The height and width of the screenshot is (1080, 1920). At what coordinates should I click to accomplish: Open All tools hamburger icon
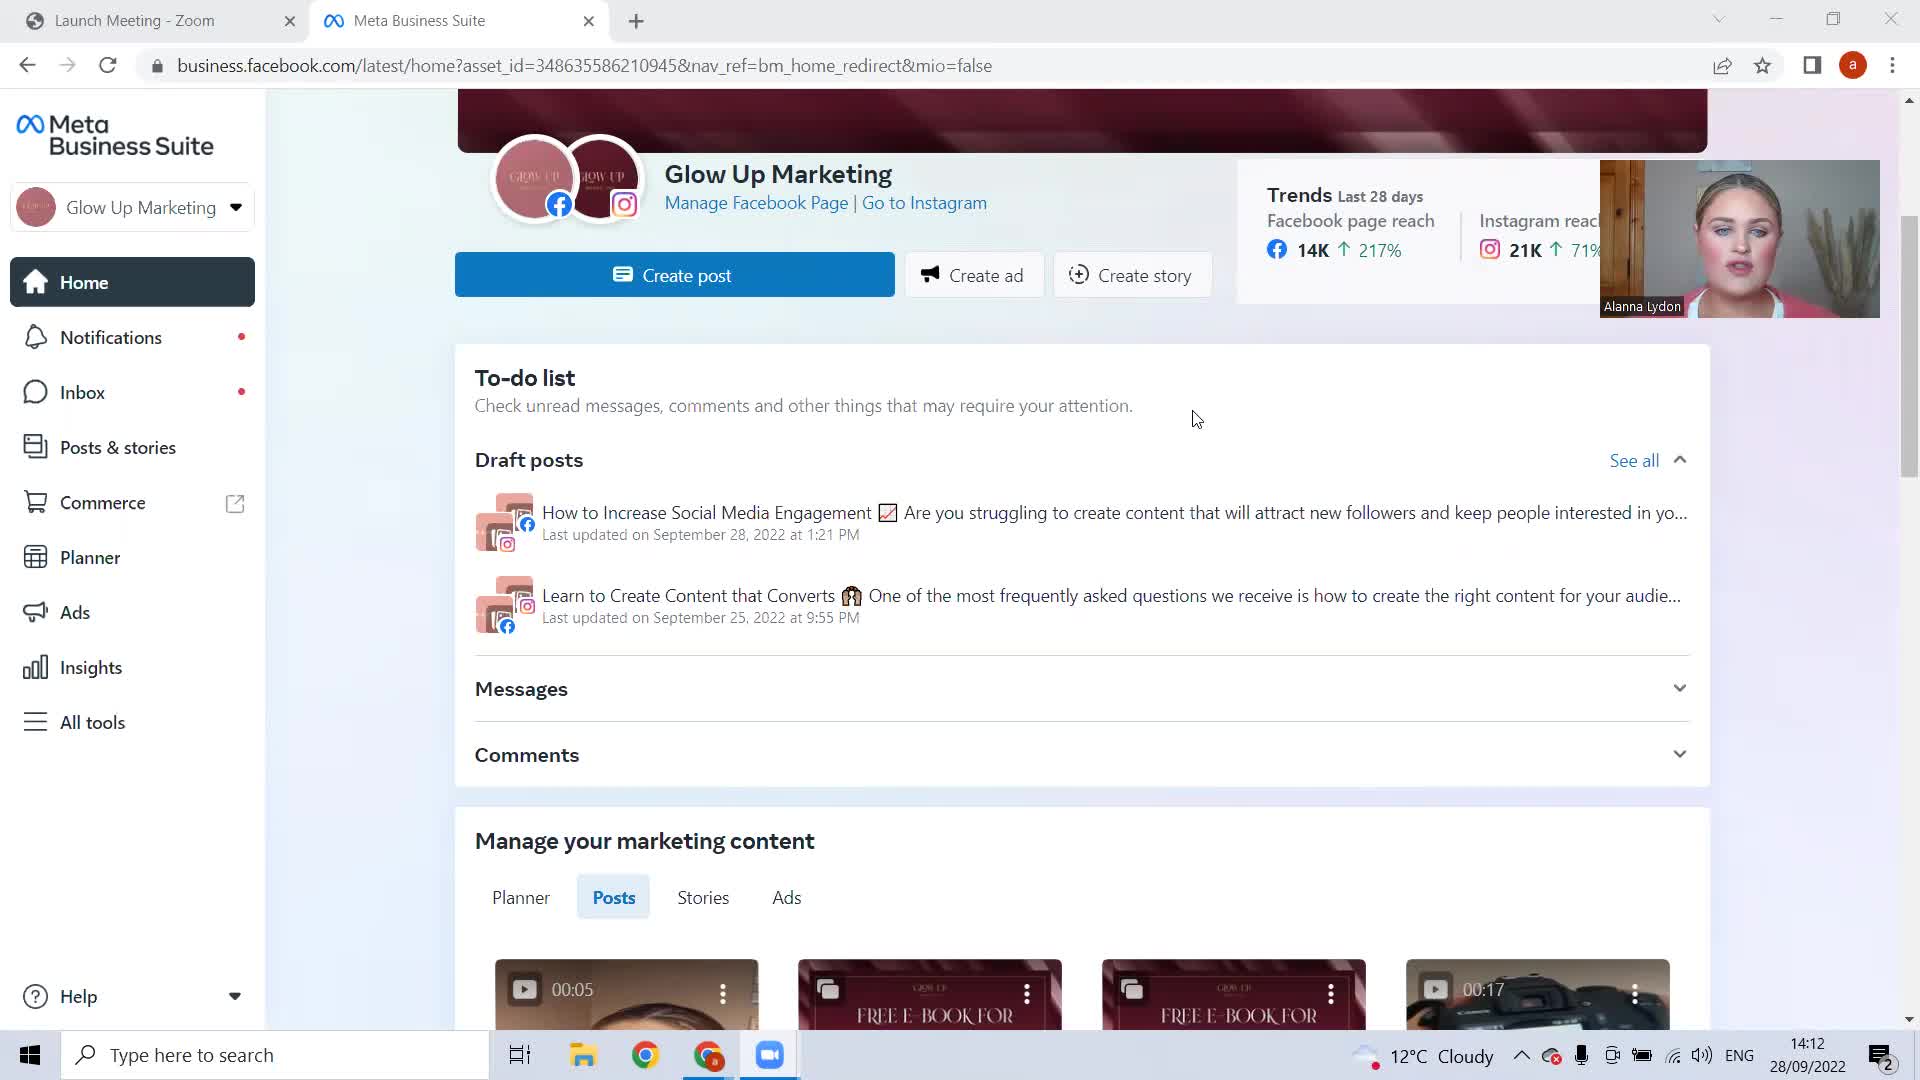coord(36,722)
